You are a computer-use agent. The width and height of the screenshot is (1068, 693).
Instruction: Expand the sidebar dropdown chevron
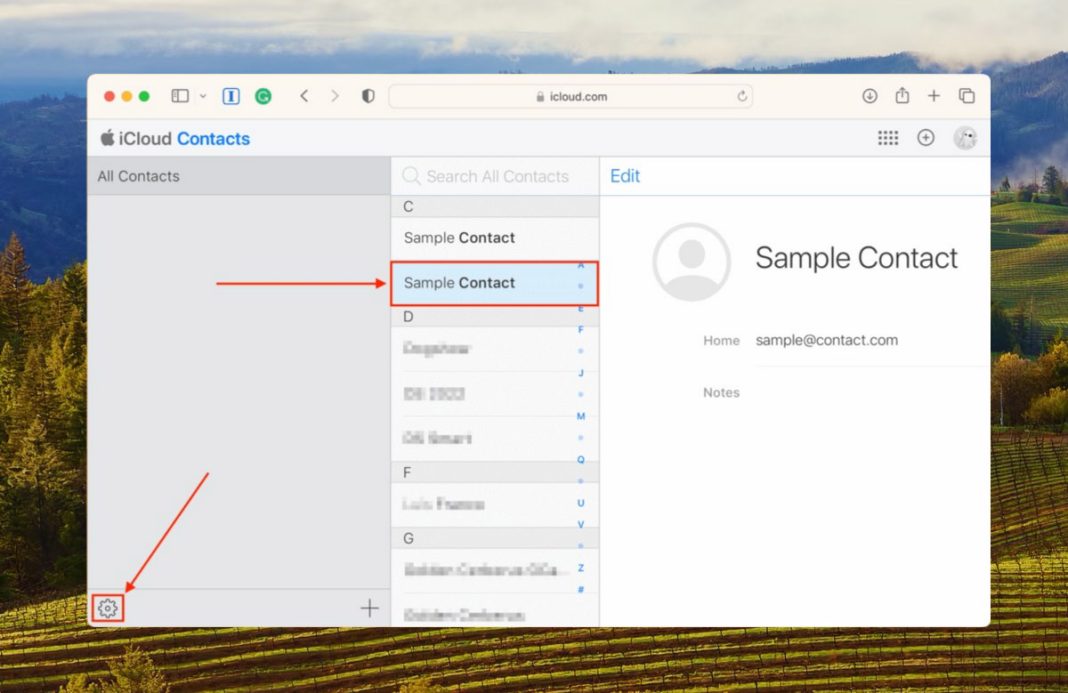click(x=203, y=96)
